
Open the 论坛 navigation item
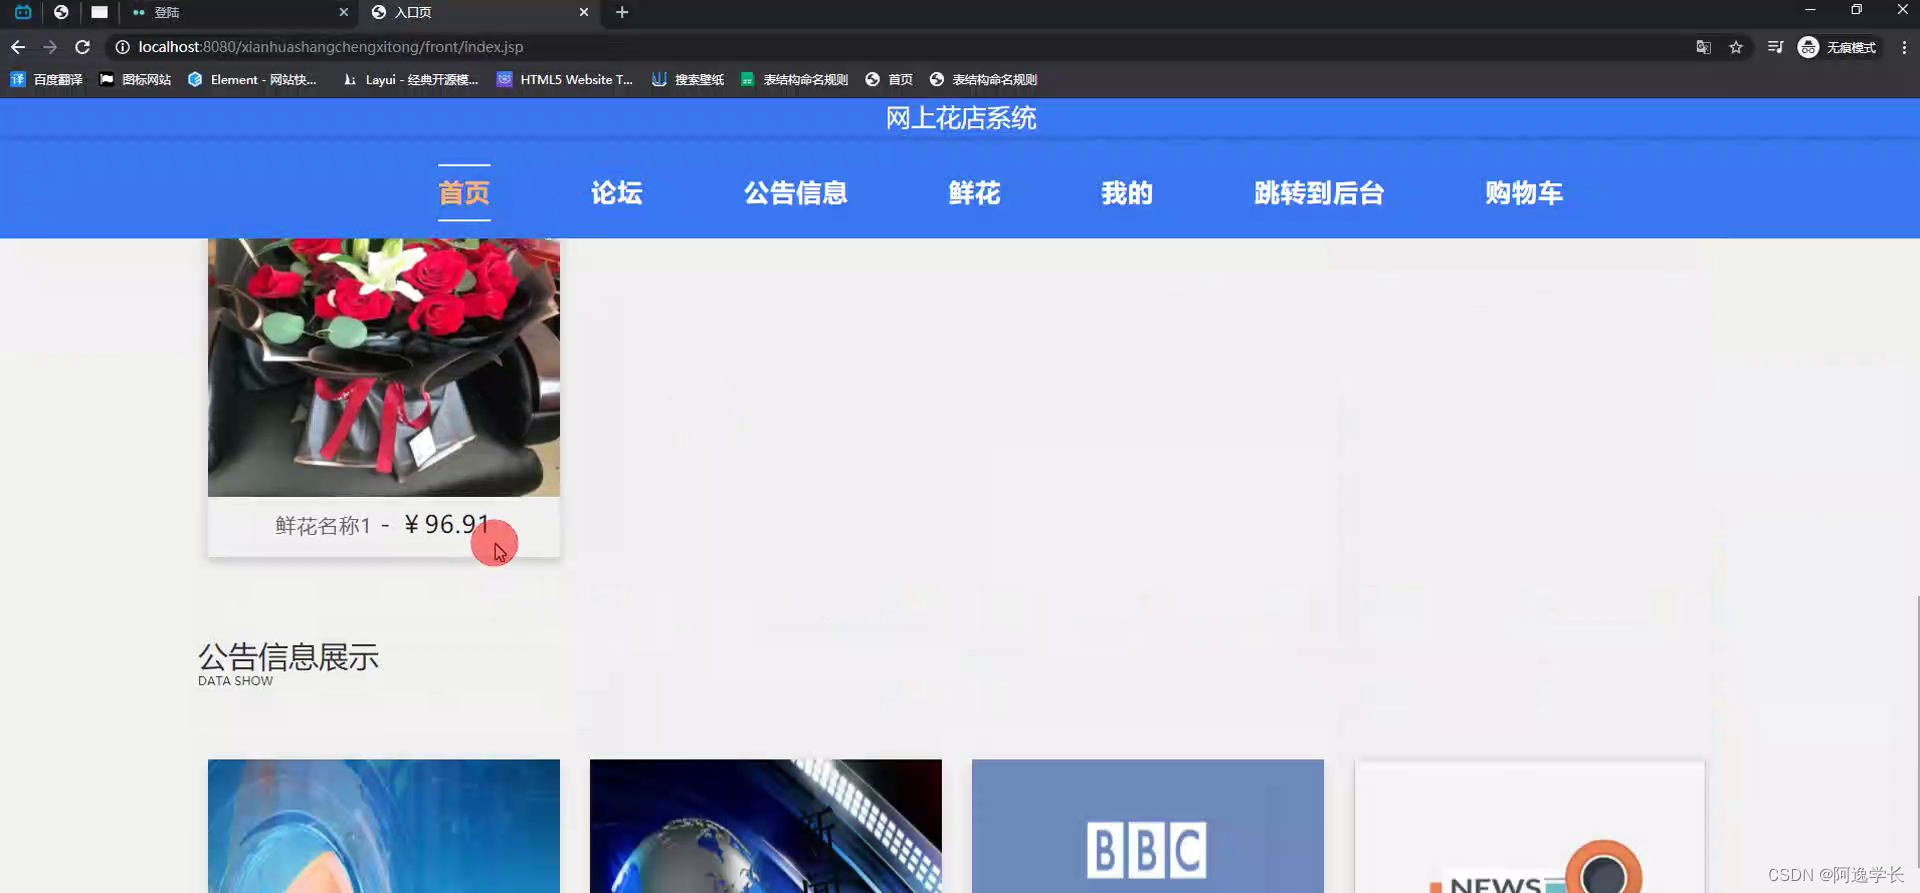coord(616,193)
